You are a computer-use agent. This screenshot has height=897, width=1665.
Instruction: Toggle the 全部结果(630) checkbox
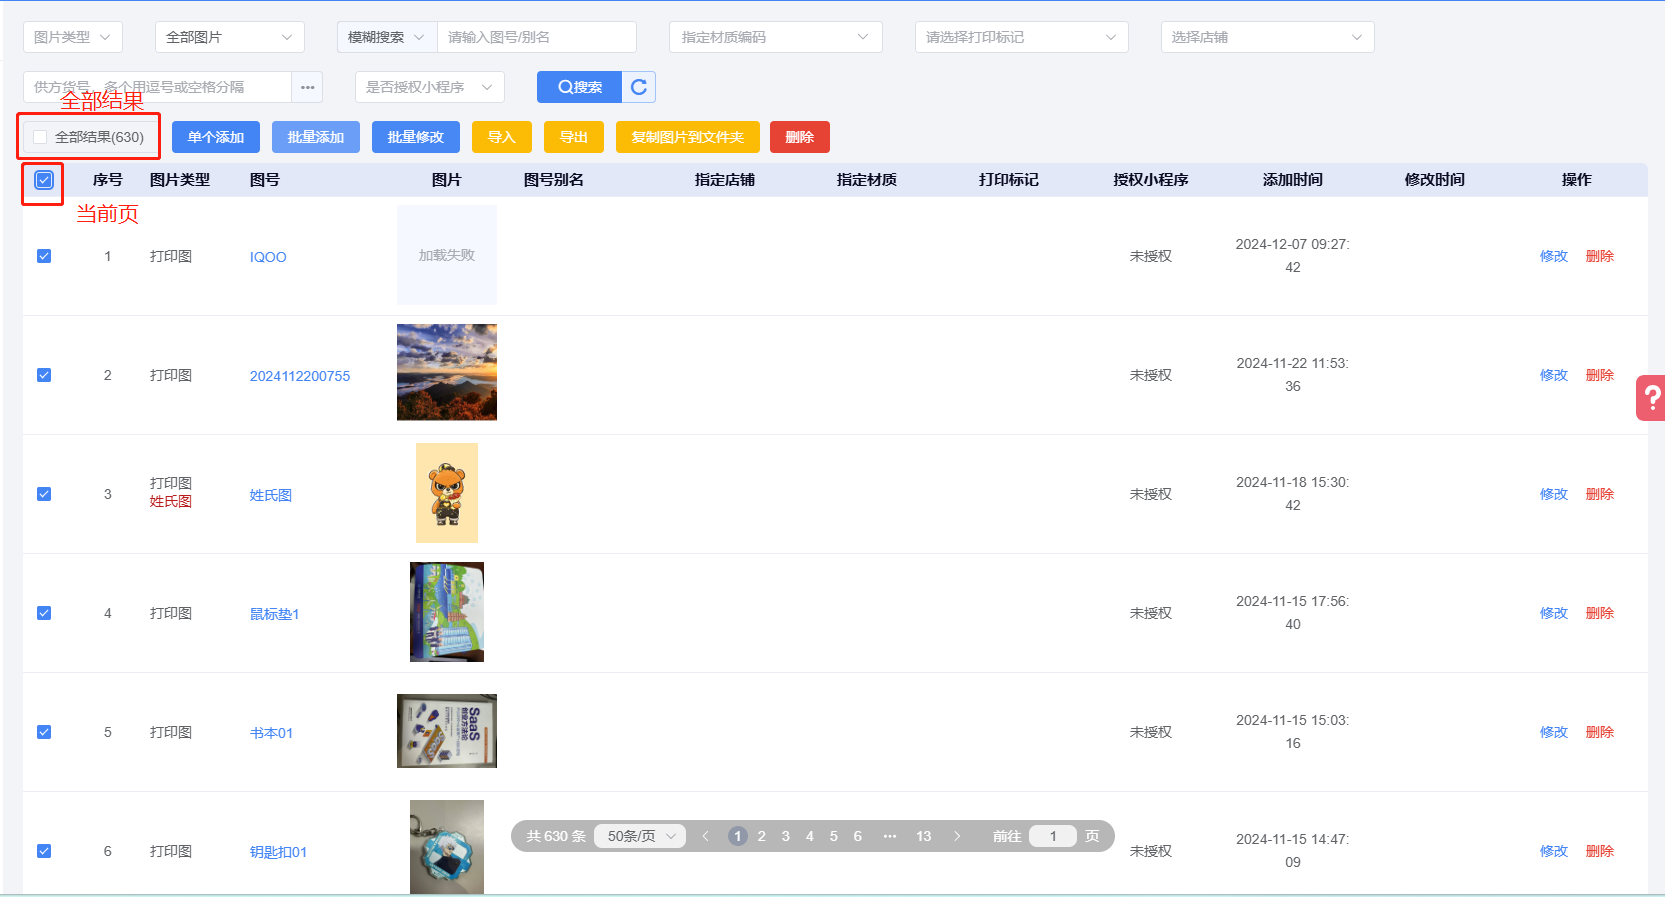[x=41, y=137]
